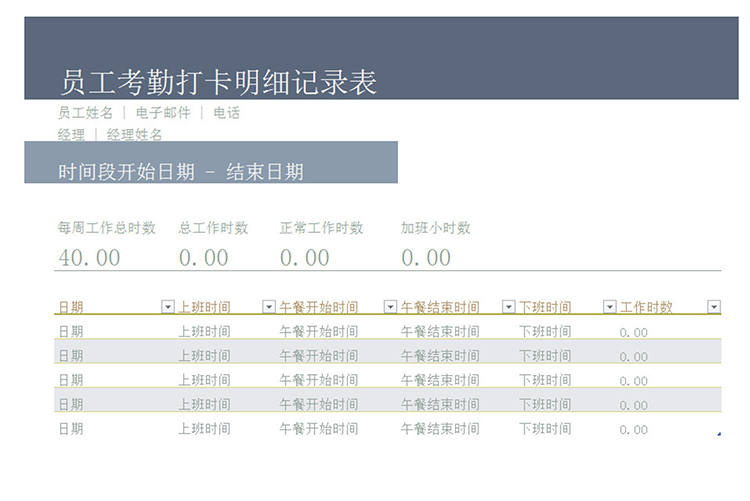Select the 0.00 value under 加班小时数
The width and height of the screenshot is (750, 501).
tap(426, 258)
